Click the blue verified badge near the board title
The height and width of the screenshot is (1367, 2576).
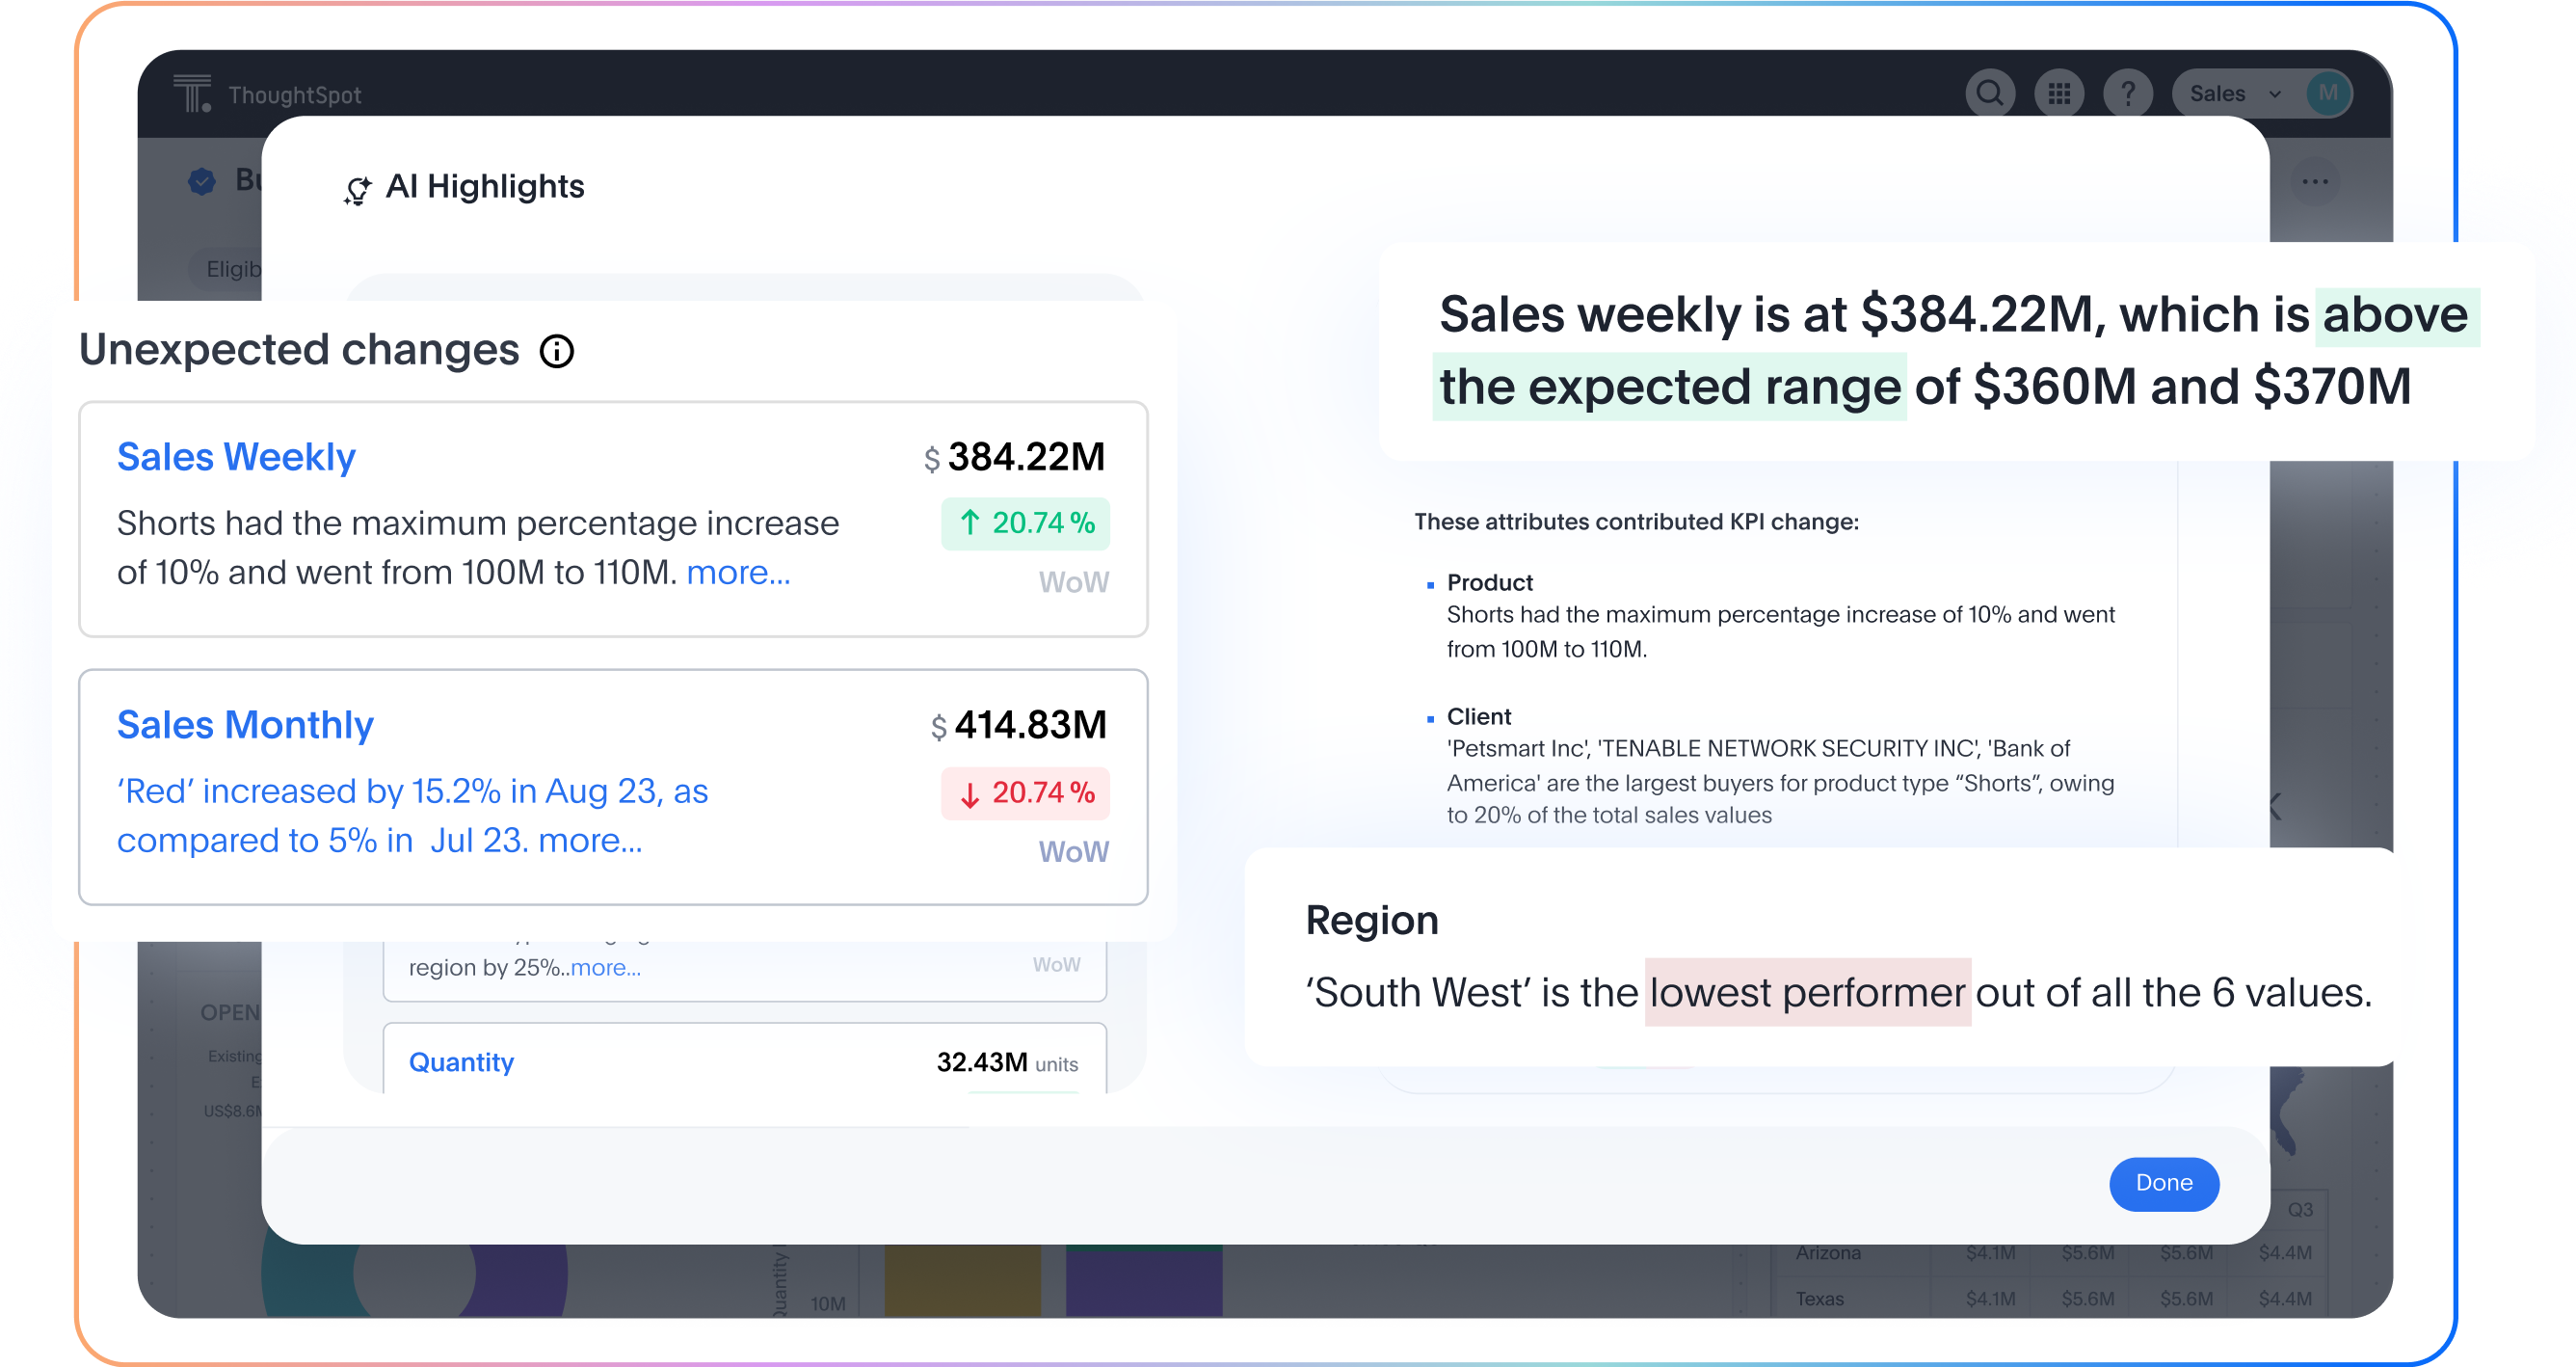(x=202, y=181)
